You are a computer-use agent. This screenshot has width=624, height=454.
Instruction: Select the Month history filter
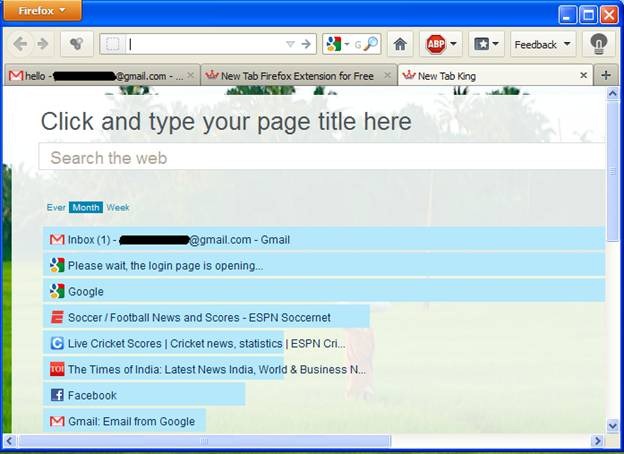pyautogui.click(x=86, y=207)
